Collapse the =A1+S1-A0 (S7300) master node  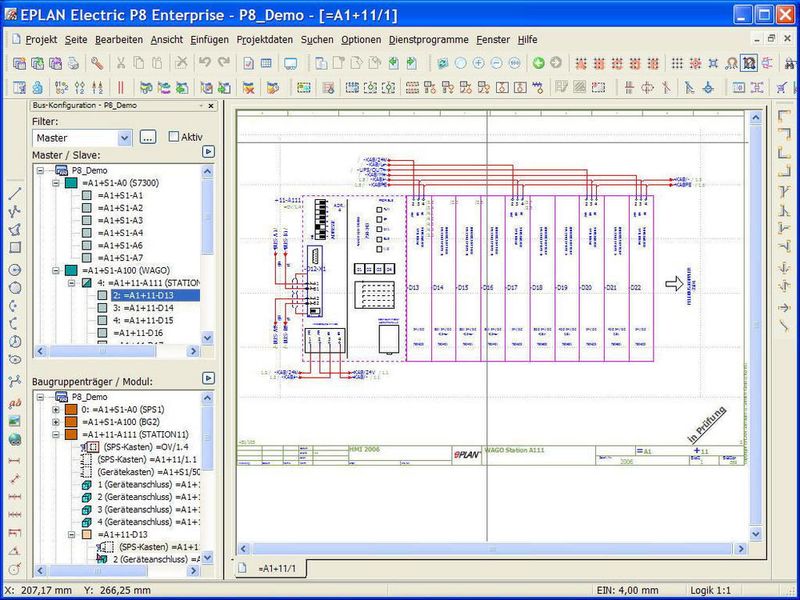point(56,183)
